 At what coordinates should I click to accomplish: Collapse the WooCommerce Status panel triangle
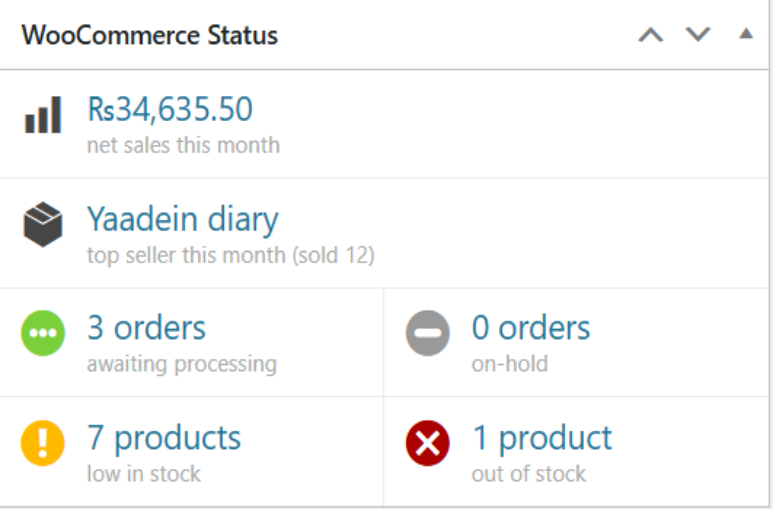click(745, 34)
